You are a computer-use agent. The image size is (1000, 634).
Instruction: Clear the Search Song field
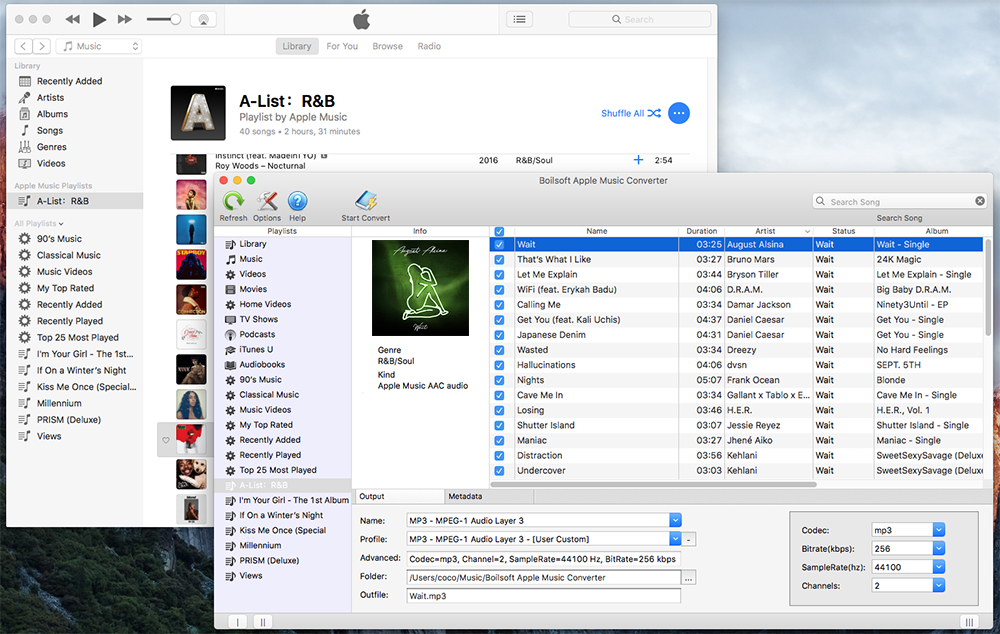pyautogui.click(x=980, y=201)
